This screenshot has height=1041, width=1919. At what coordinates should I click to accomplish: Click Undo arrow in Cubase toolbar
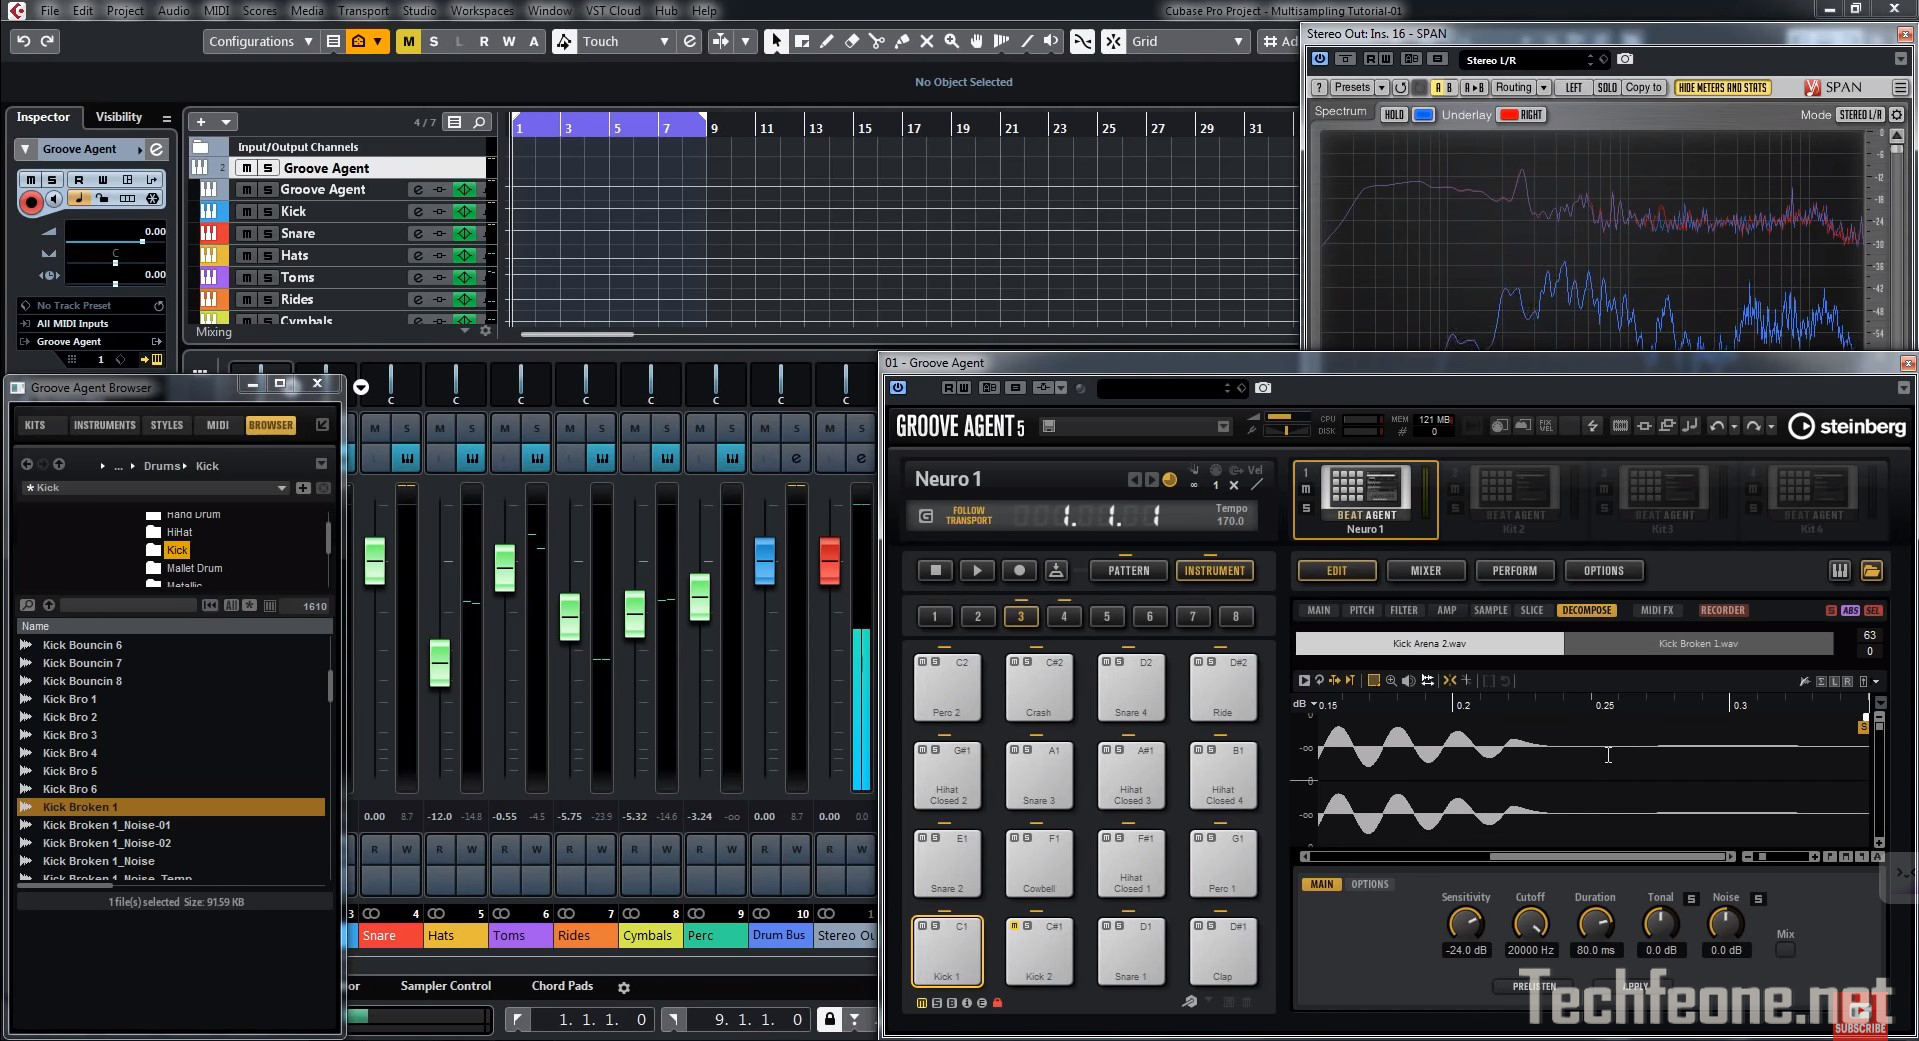[23, 41]
